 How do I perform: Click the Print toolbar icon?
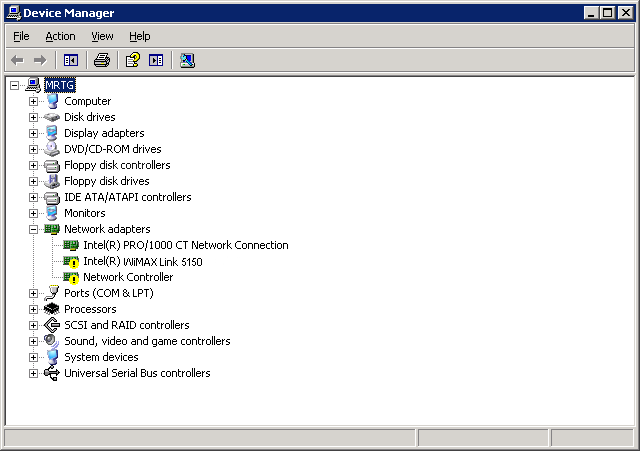tap(102, 60)
